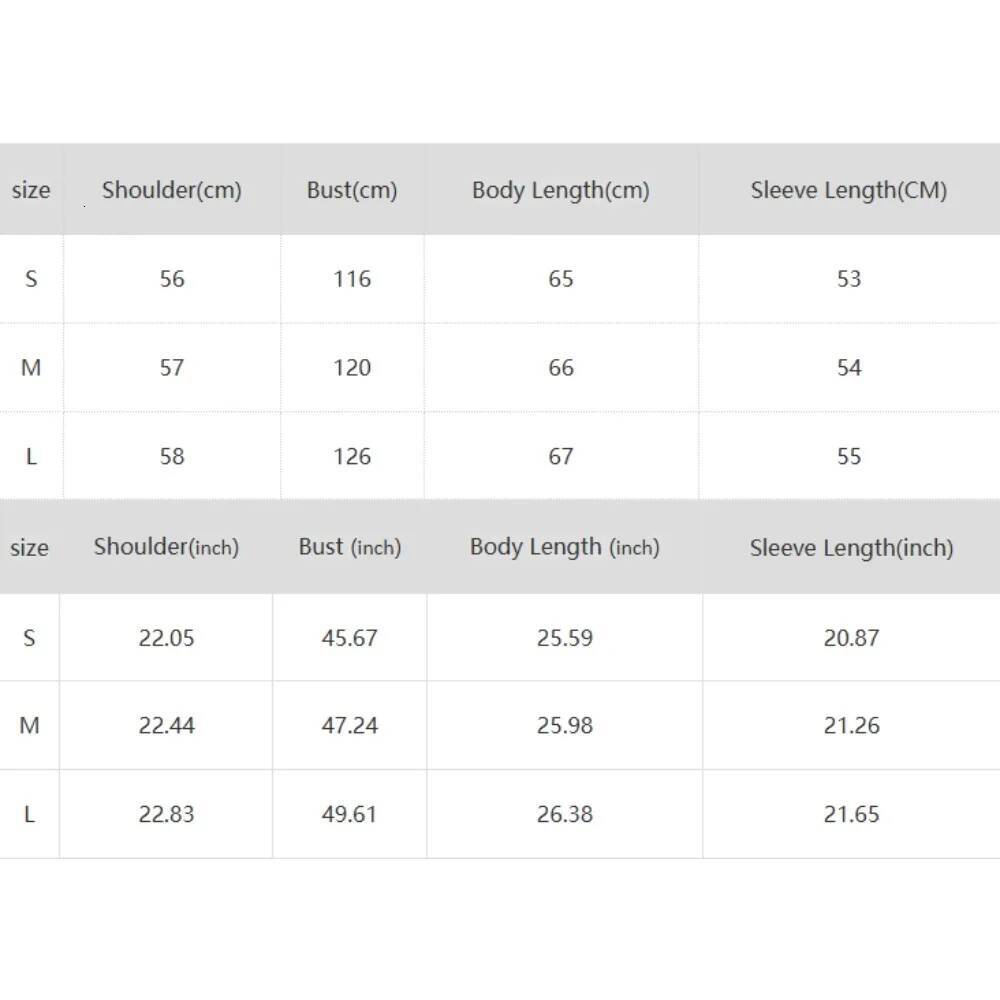This screenshot has height=1000, width=1000.
Task: Click the Shoulder(cm) column header
Action: tap(172, 190)
